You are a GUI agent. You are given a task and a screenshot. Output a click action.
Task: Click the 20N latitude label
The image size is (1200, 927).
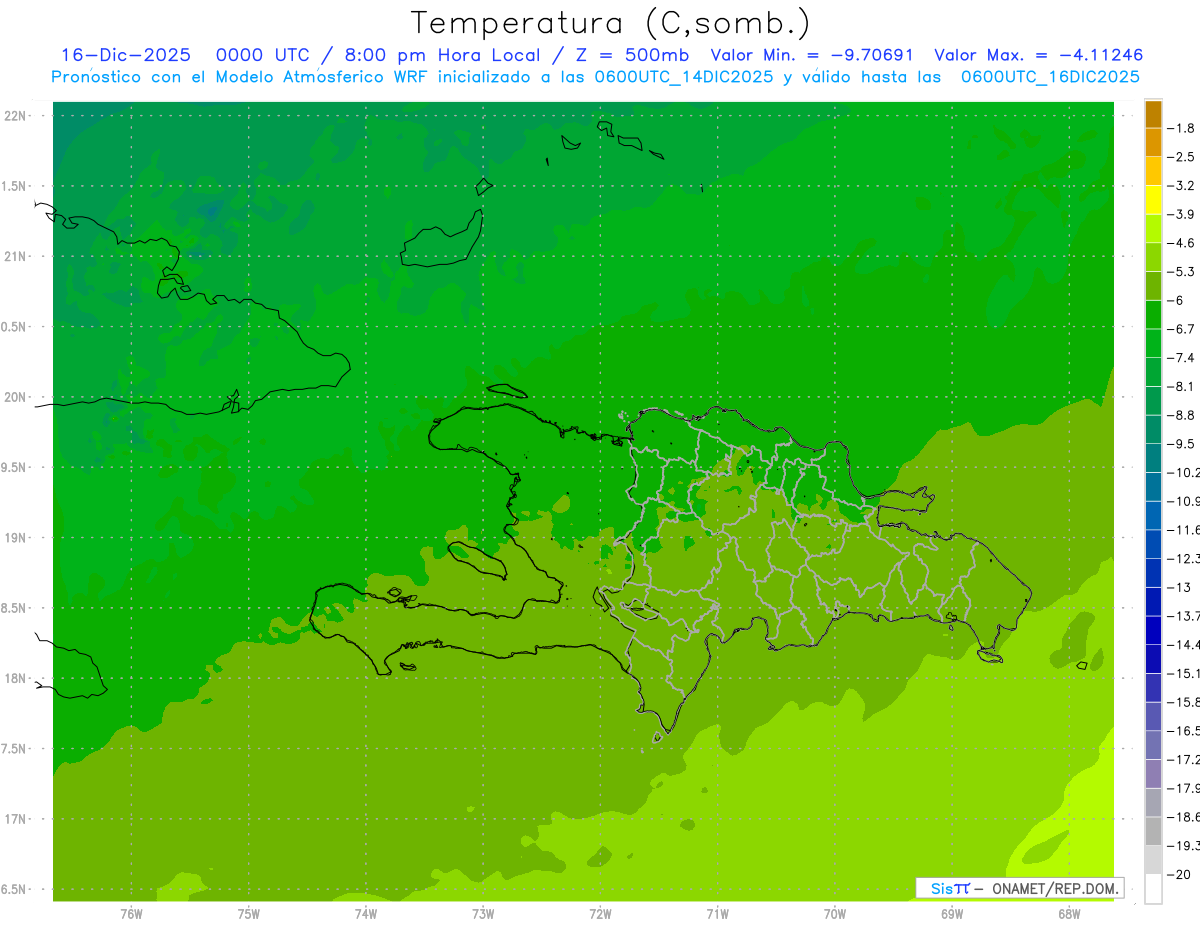coord(16,397)
